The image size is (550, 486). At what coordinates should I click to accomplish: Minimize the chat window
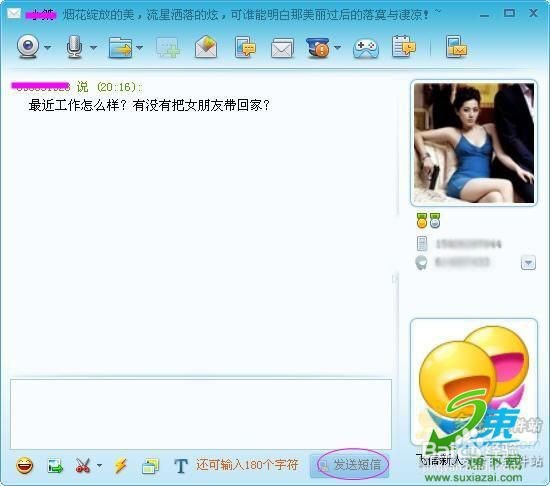(484, 15)
